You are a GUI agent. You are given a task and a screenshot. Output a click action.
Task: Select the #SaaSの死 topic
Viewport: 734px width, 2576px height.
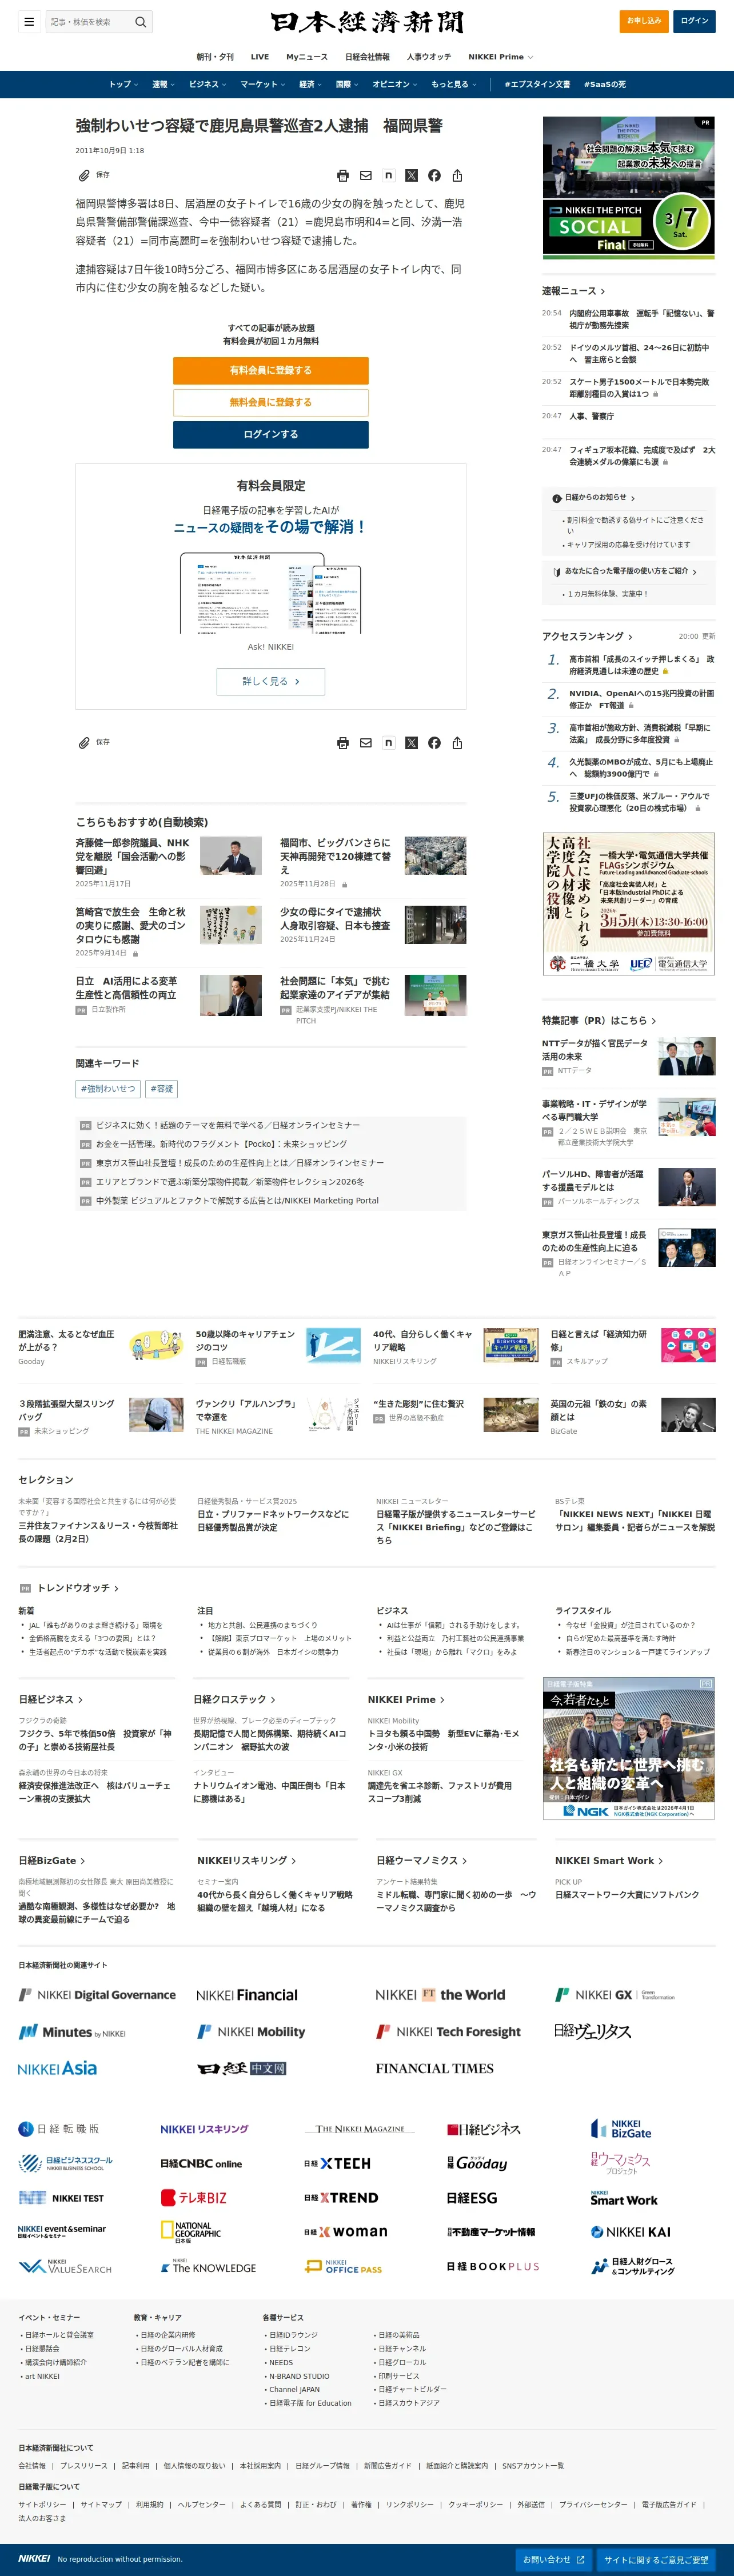click(605, 84)
